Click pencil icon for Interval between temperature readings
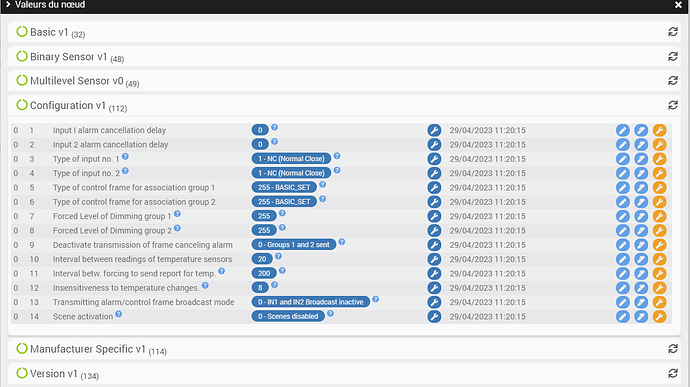 coord(623,259)
